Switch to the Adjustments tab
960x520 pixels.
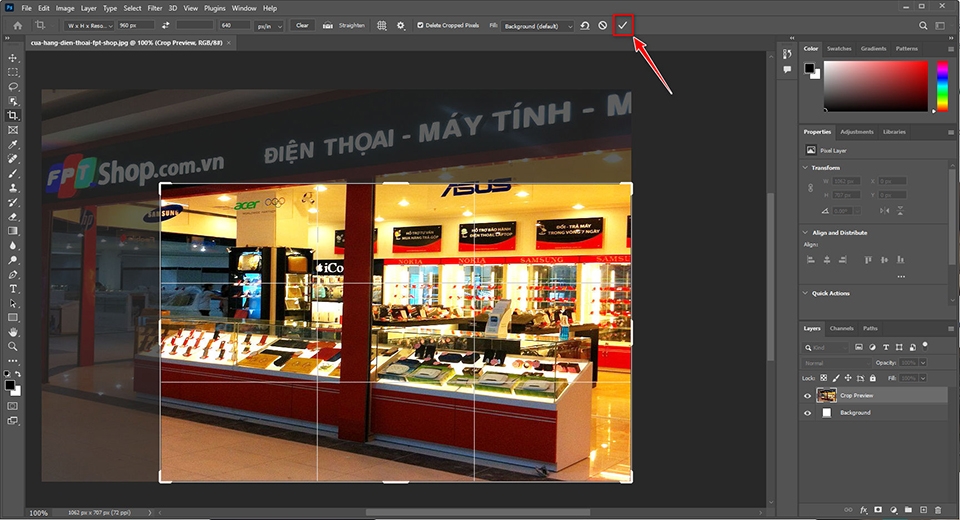(857, 132)
